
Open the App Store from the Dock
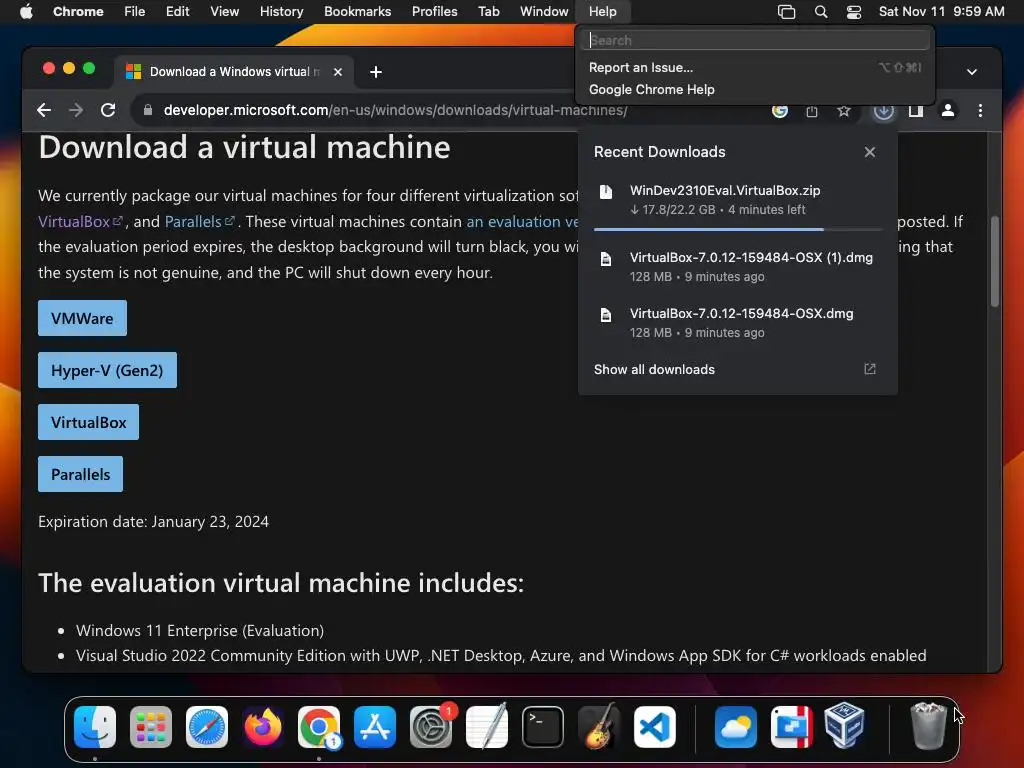coord(375,727)
